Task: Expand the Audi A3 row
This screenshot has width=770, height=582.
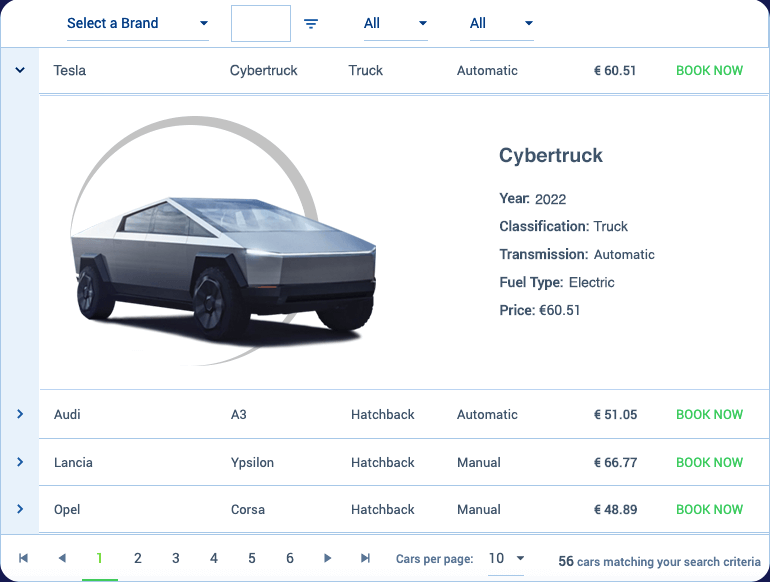Action: point(20,414)
